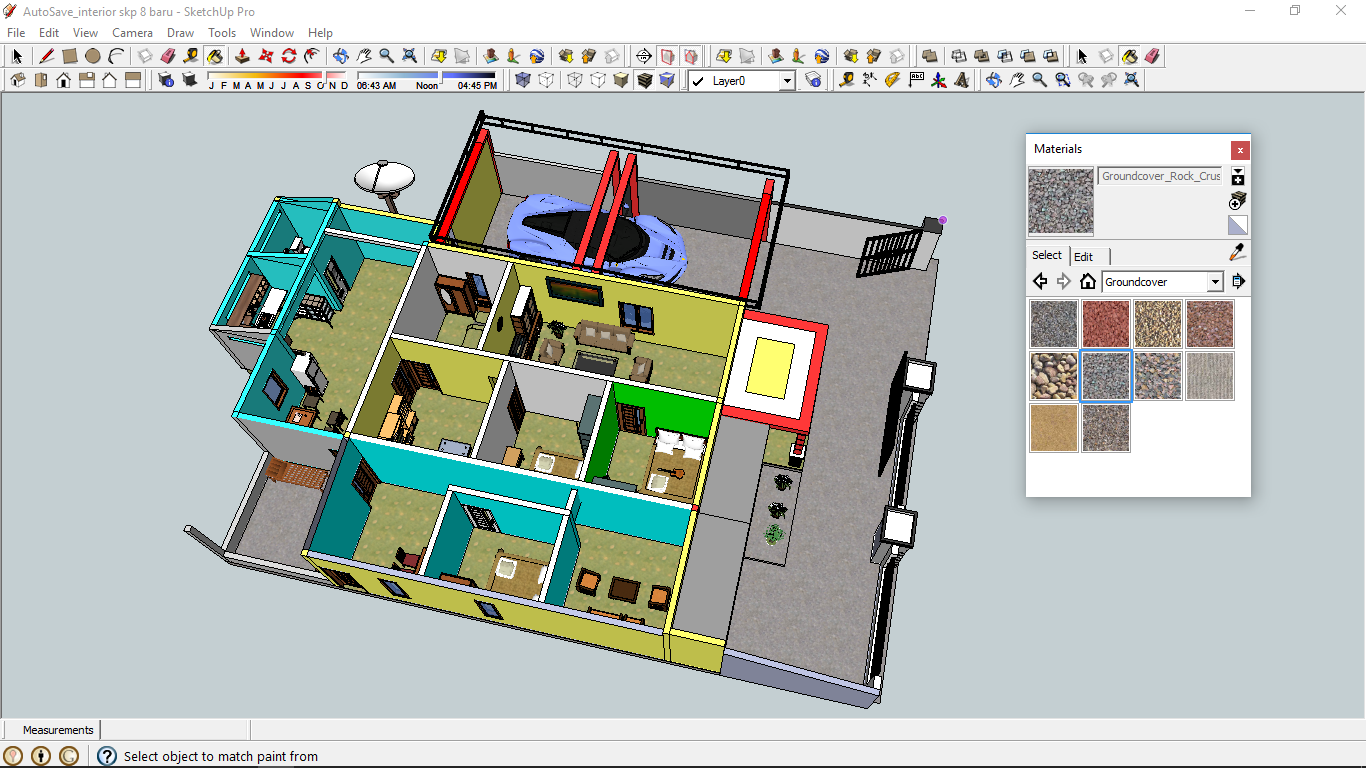
Task: Select the Trim solid tool
Action: click(x=1027, y=56)
